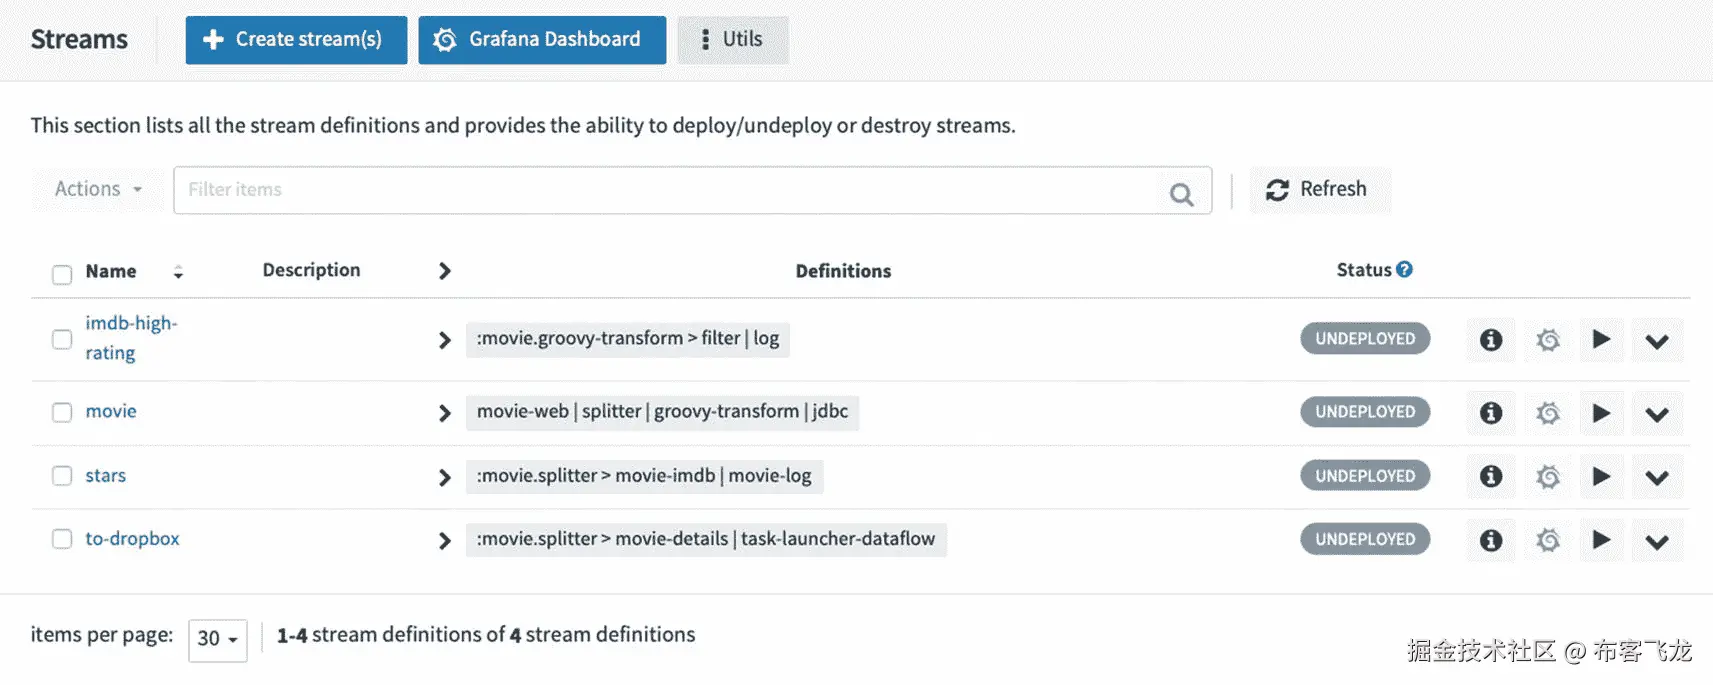Click the Status help question icon
Image resolution: width=1713 pixels, height=685 pixels.
click(x=1405, y=270)
